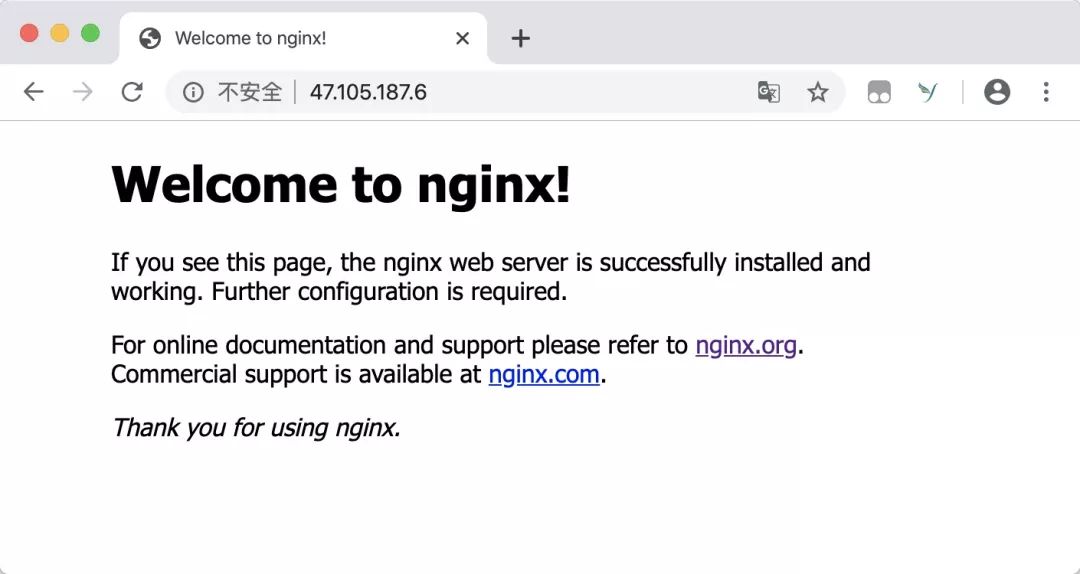Click the green leaf extension icon
Image resolution: width=1080 pixels, height=574 pixels.
[x=928, y=92]
